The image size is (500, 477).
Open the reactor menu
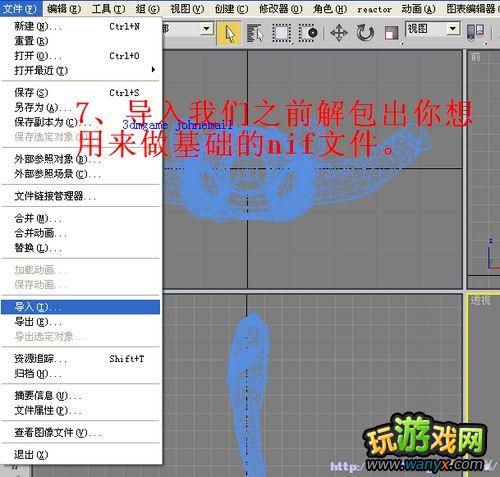[x=374, y=9]
